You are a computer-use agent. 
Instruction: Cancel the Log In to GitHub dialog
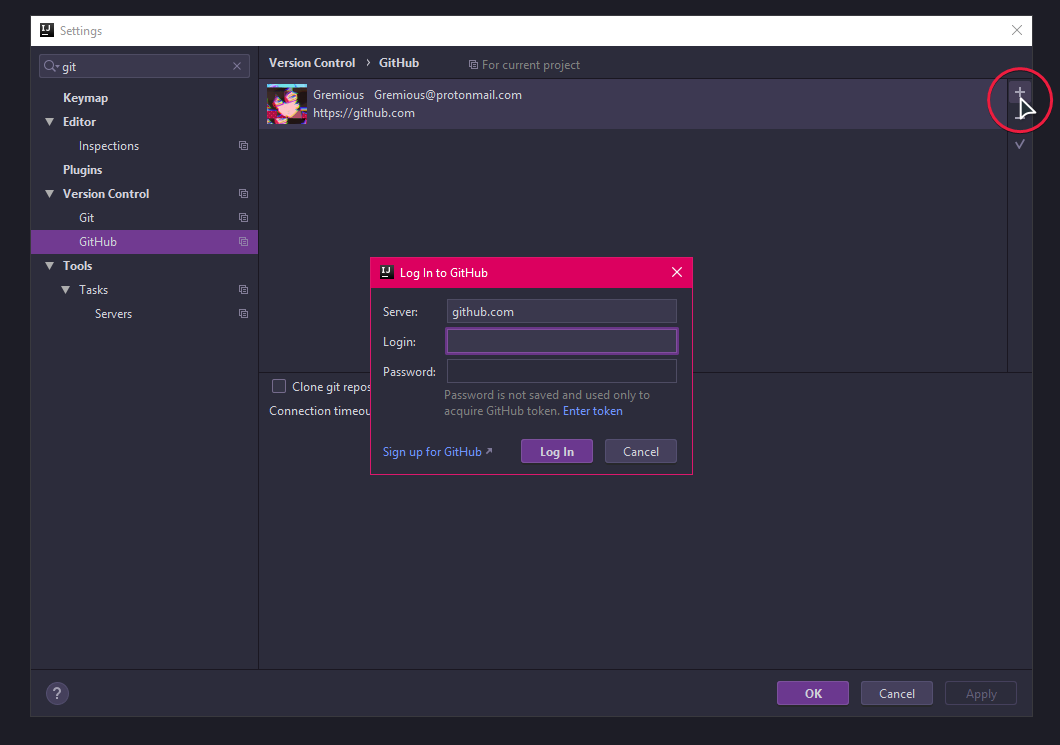[x=640, y=452]
